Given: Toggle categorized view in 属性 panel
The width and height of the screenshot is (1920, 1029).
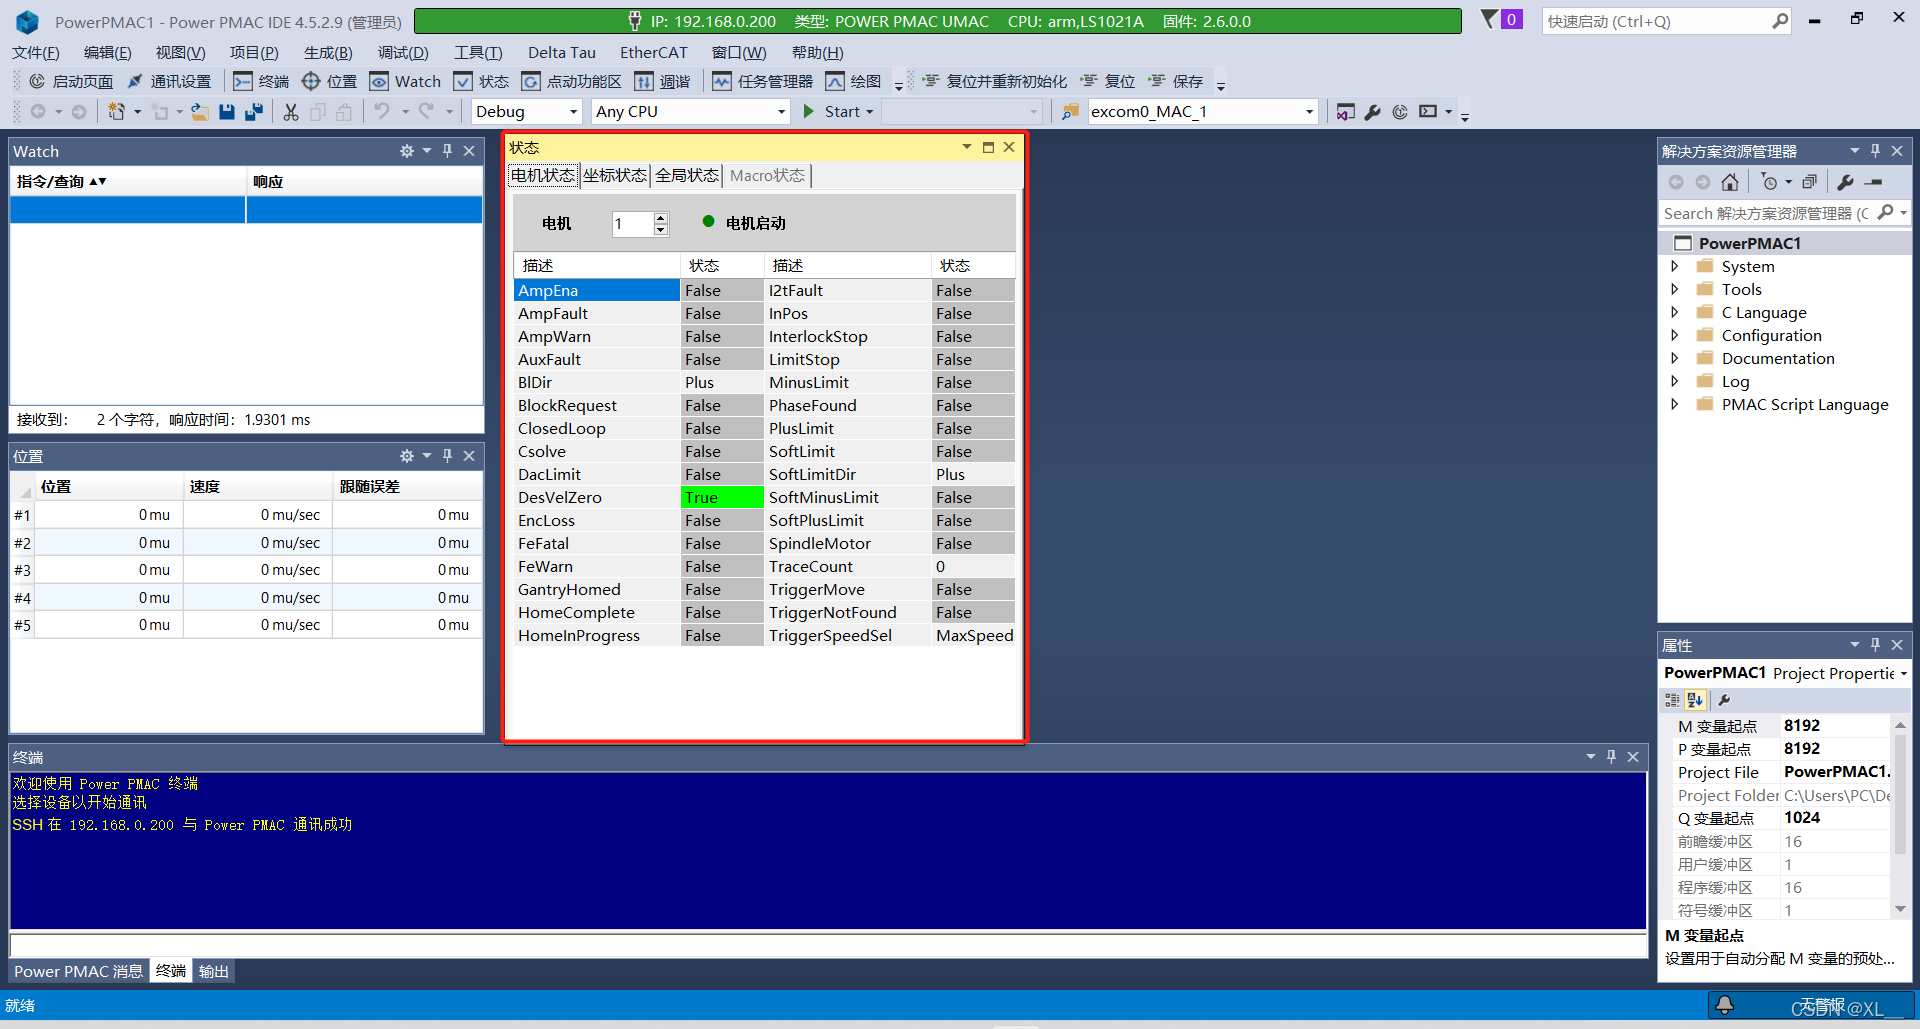Looking at the screenshot, I should coord(1672,700).
